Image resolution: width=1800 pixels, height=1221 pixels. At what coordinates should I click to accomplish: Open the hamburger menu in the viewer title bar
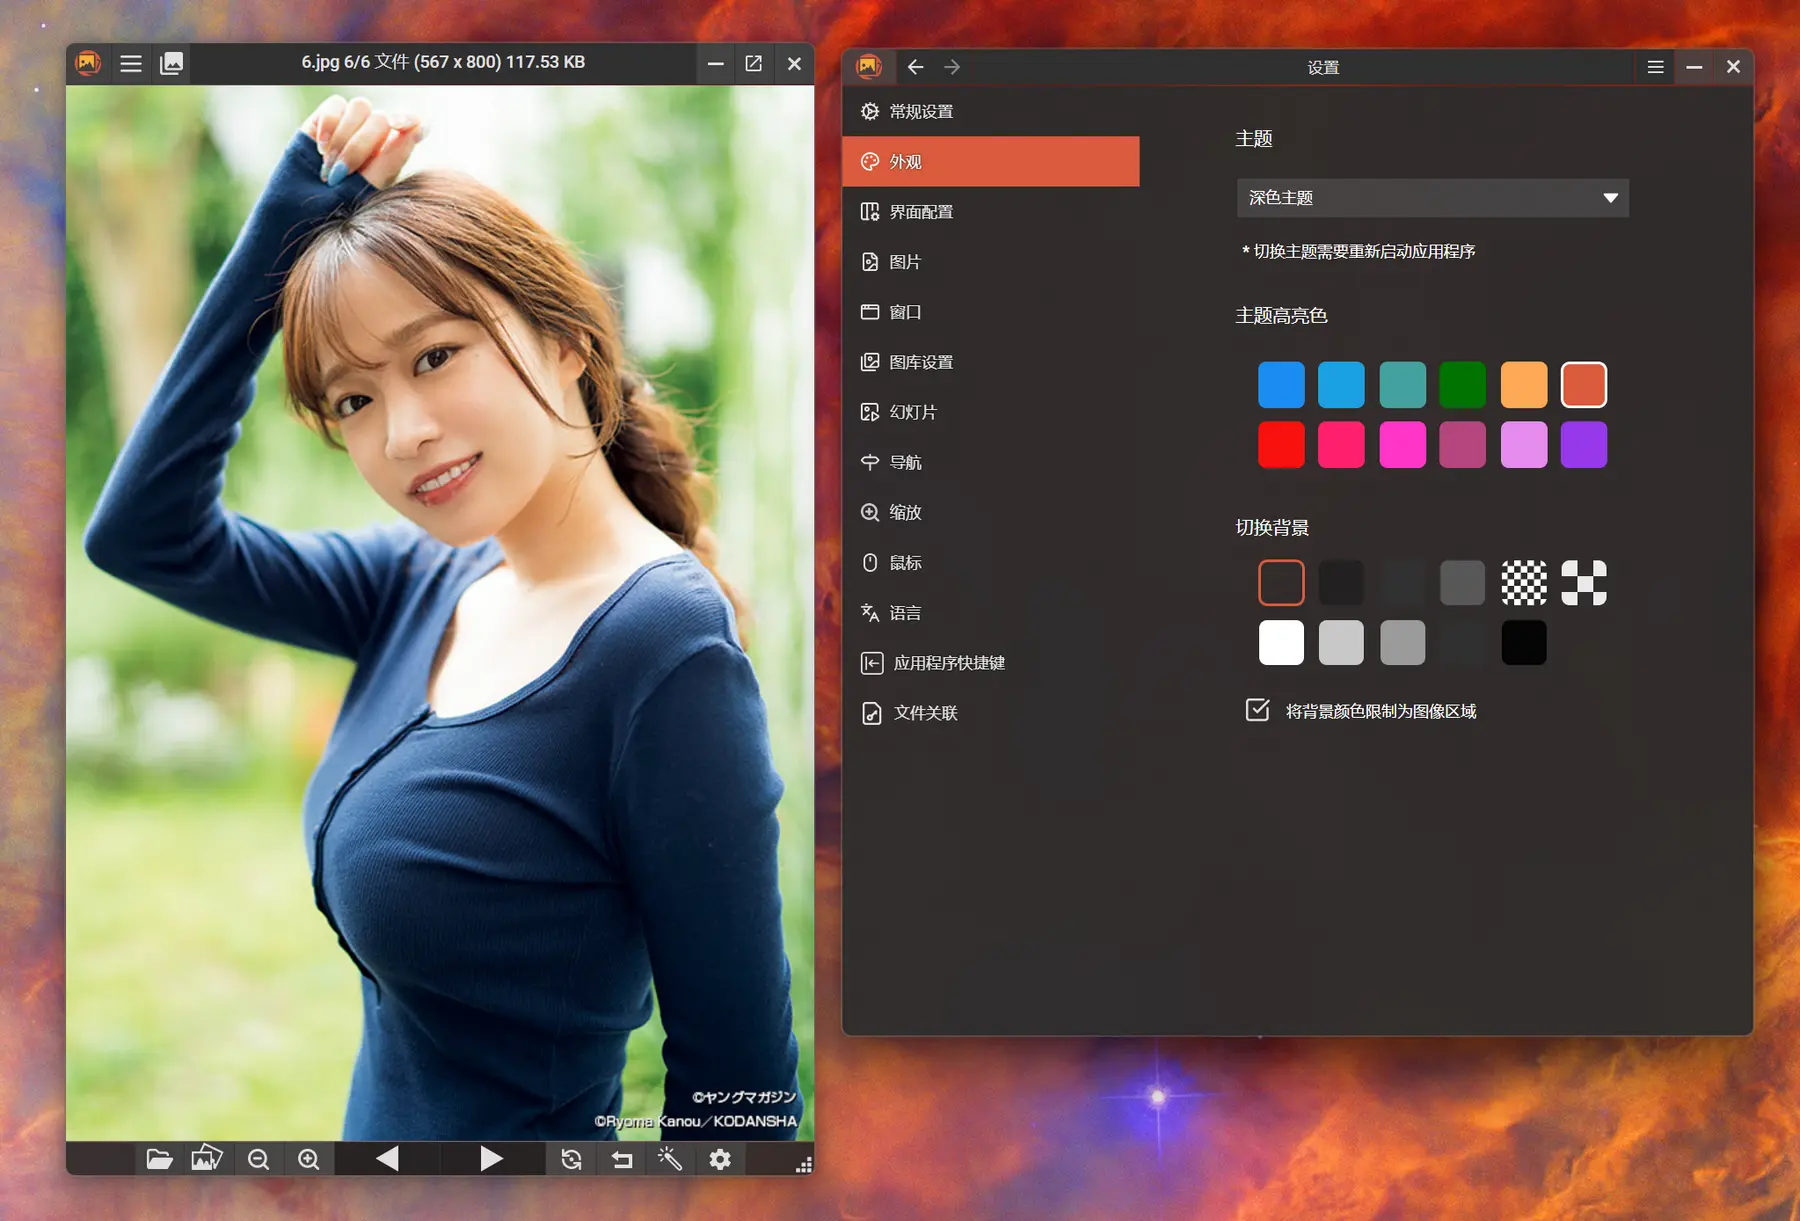131,64
